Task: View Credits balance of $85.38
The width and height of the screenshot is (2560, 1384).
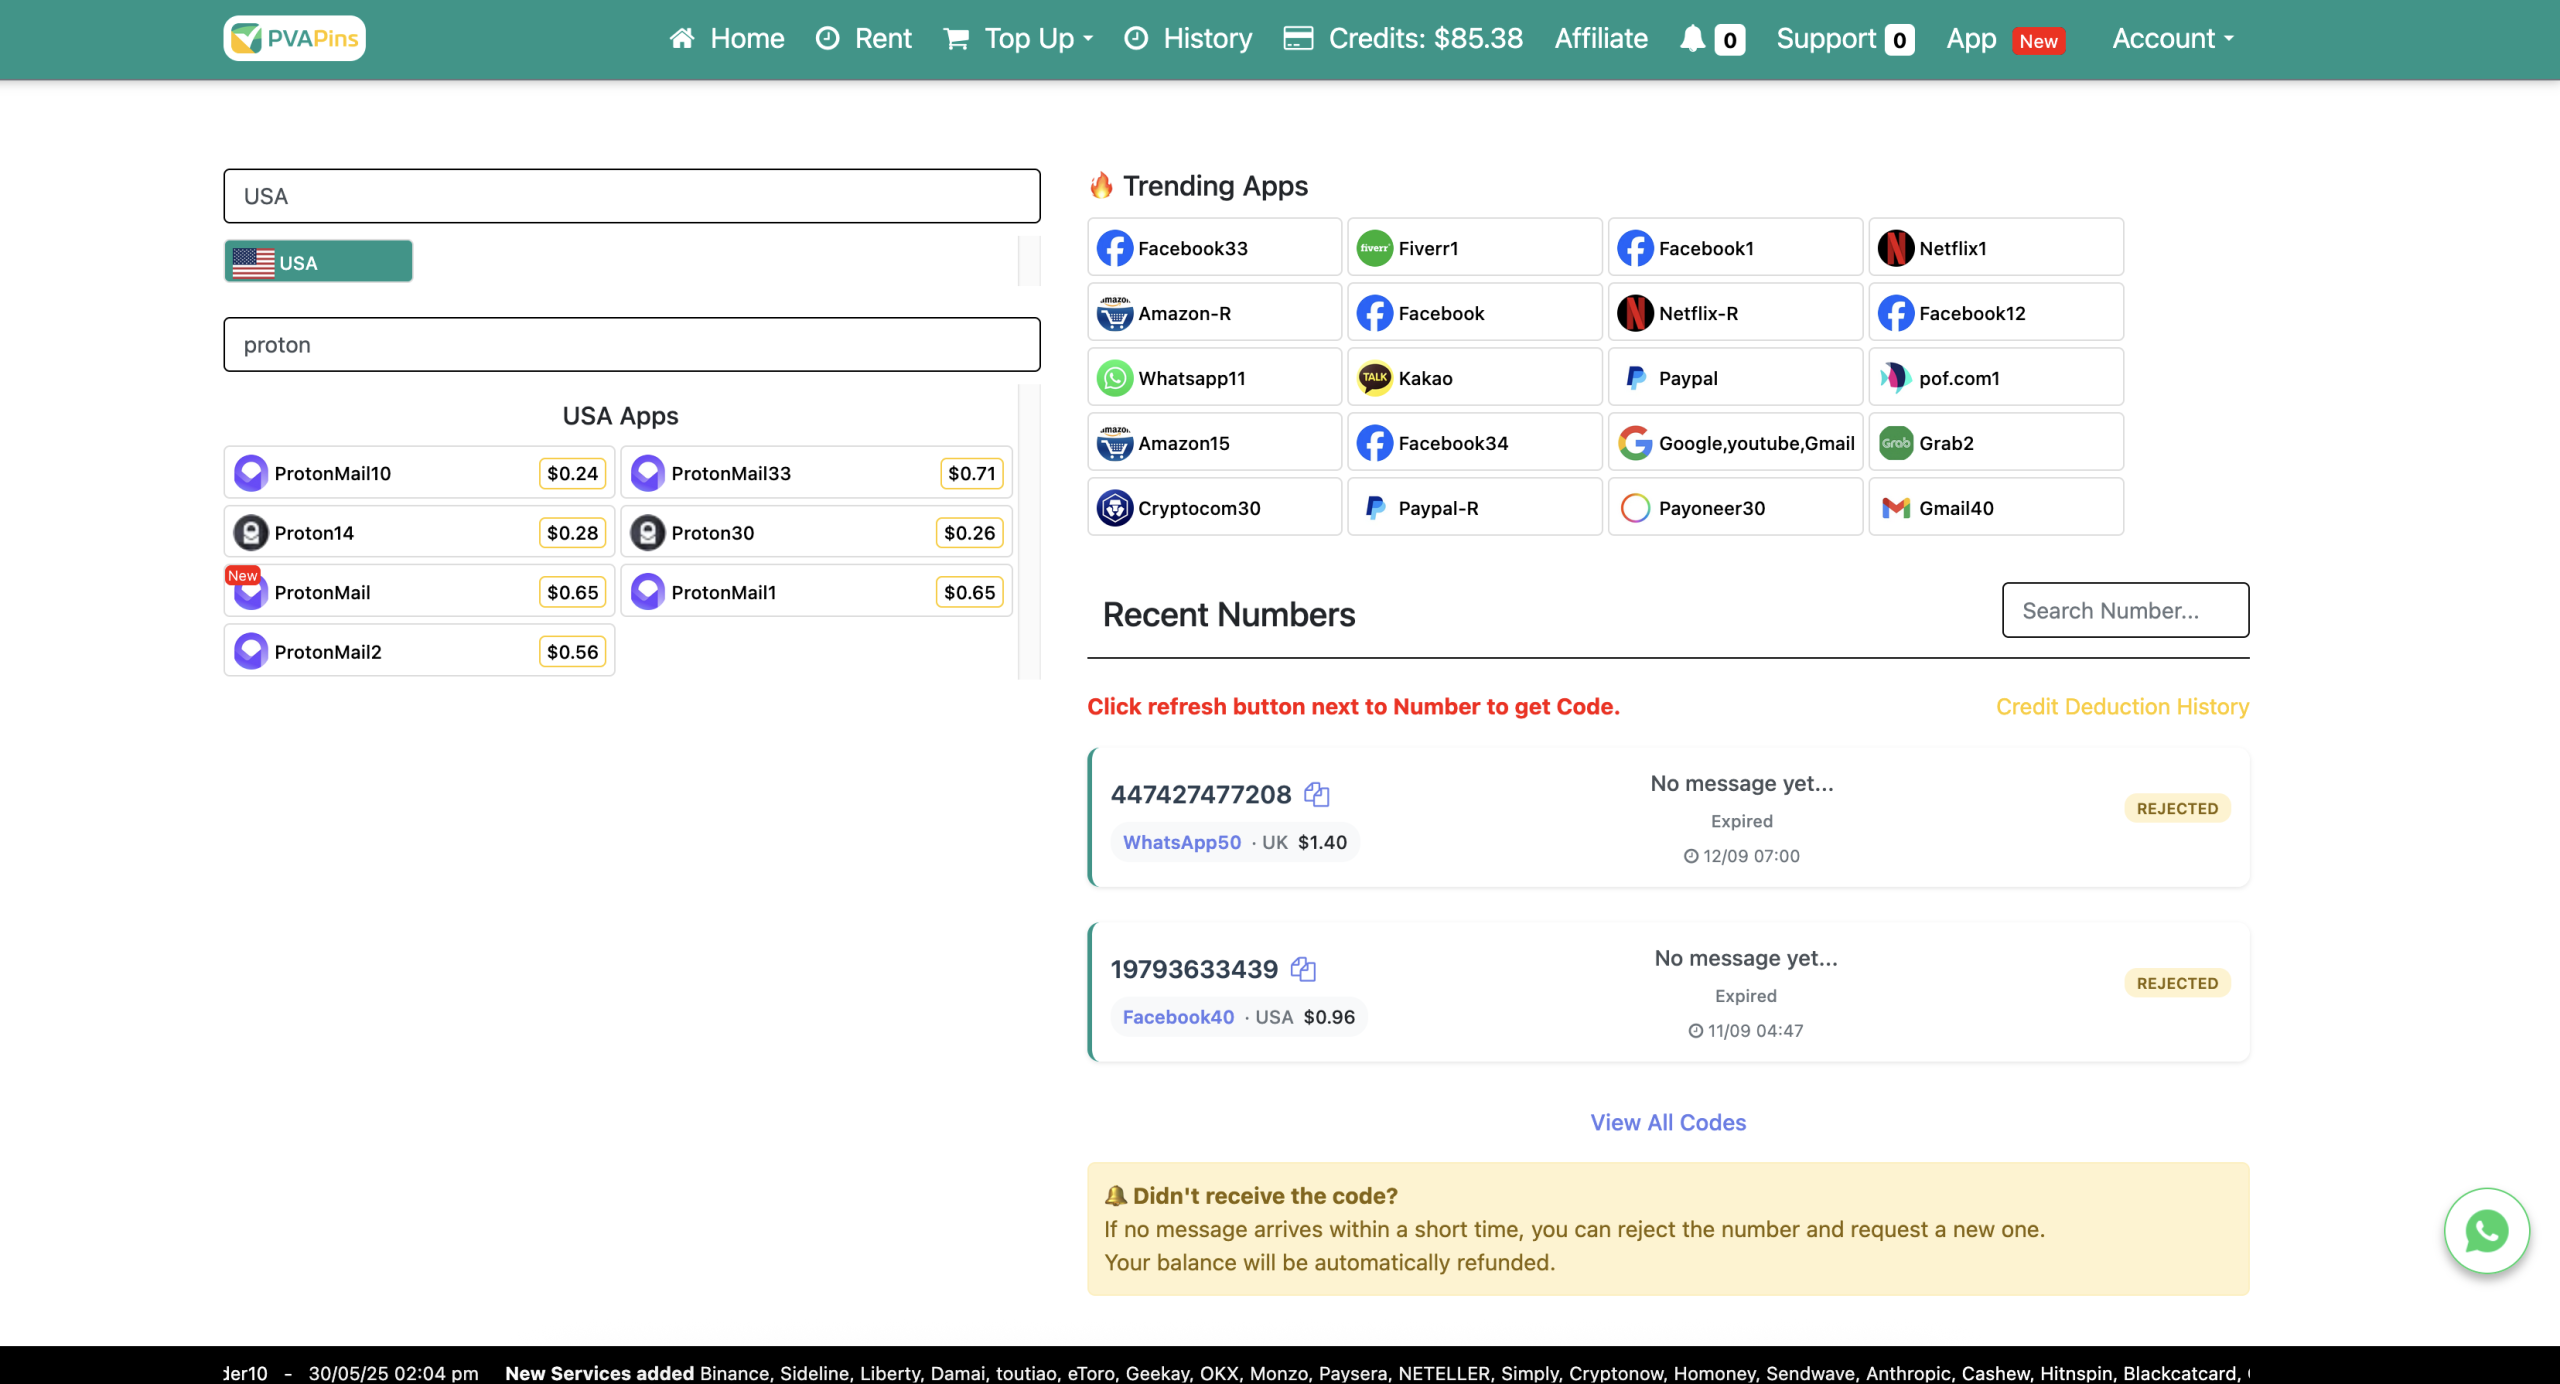Action: point(1403,39)
